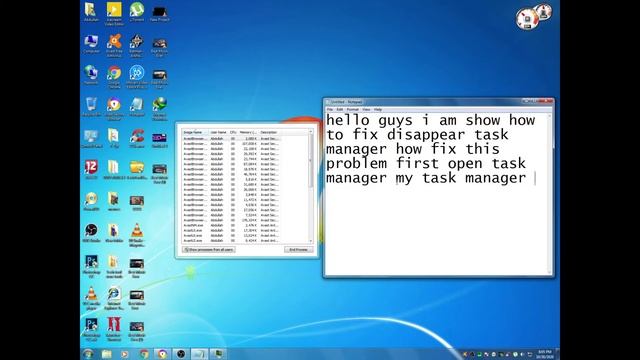The image size is (640, 360).
Task: Open Notepad File menu
Action: (330, 109)
